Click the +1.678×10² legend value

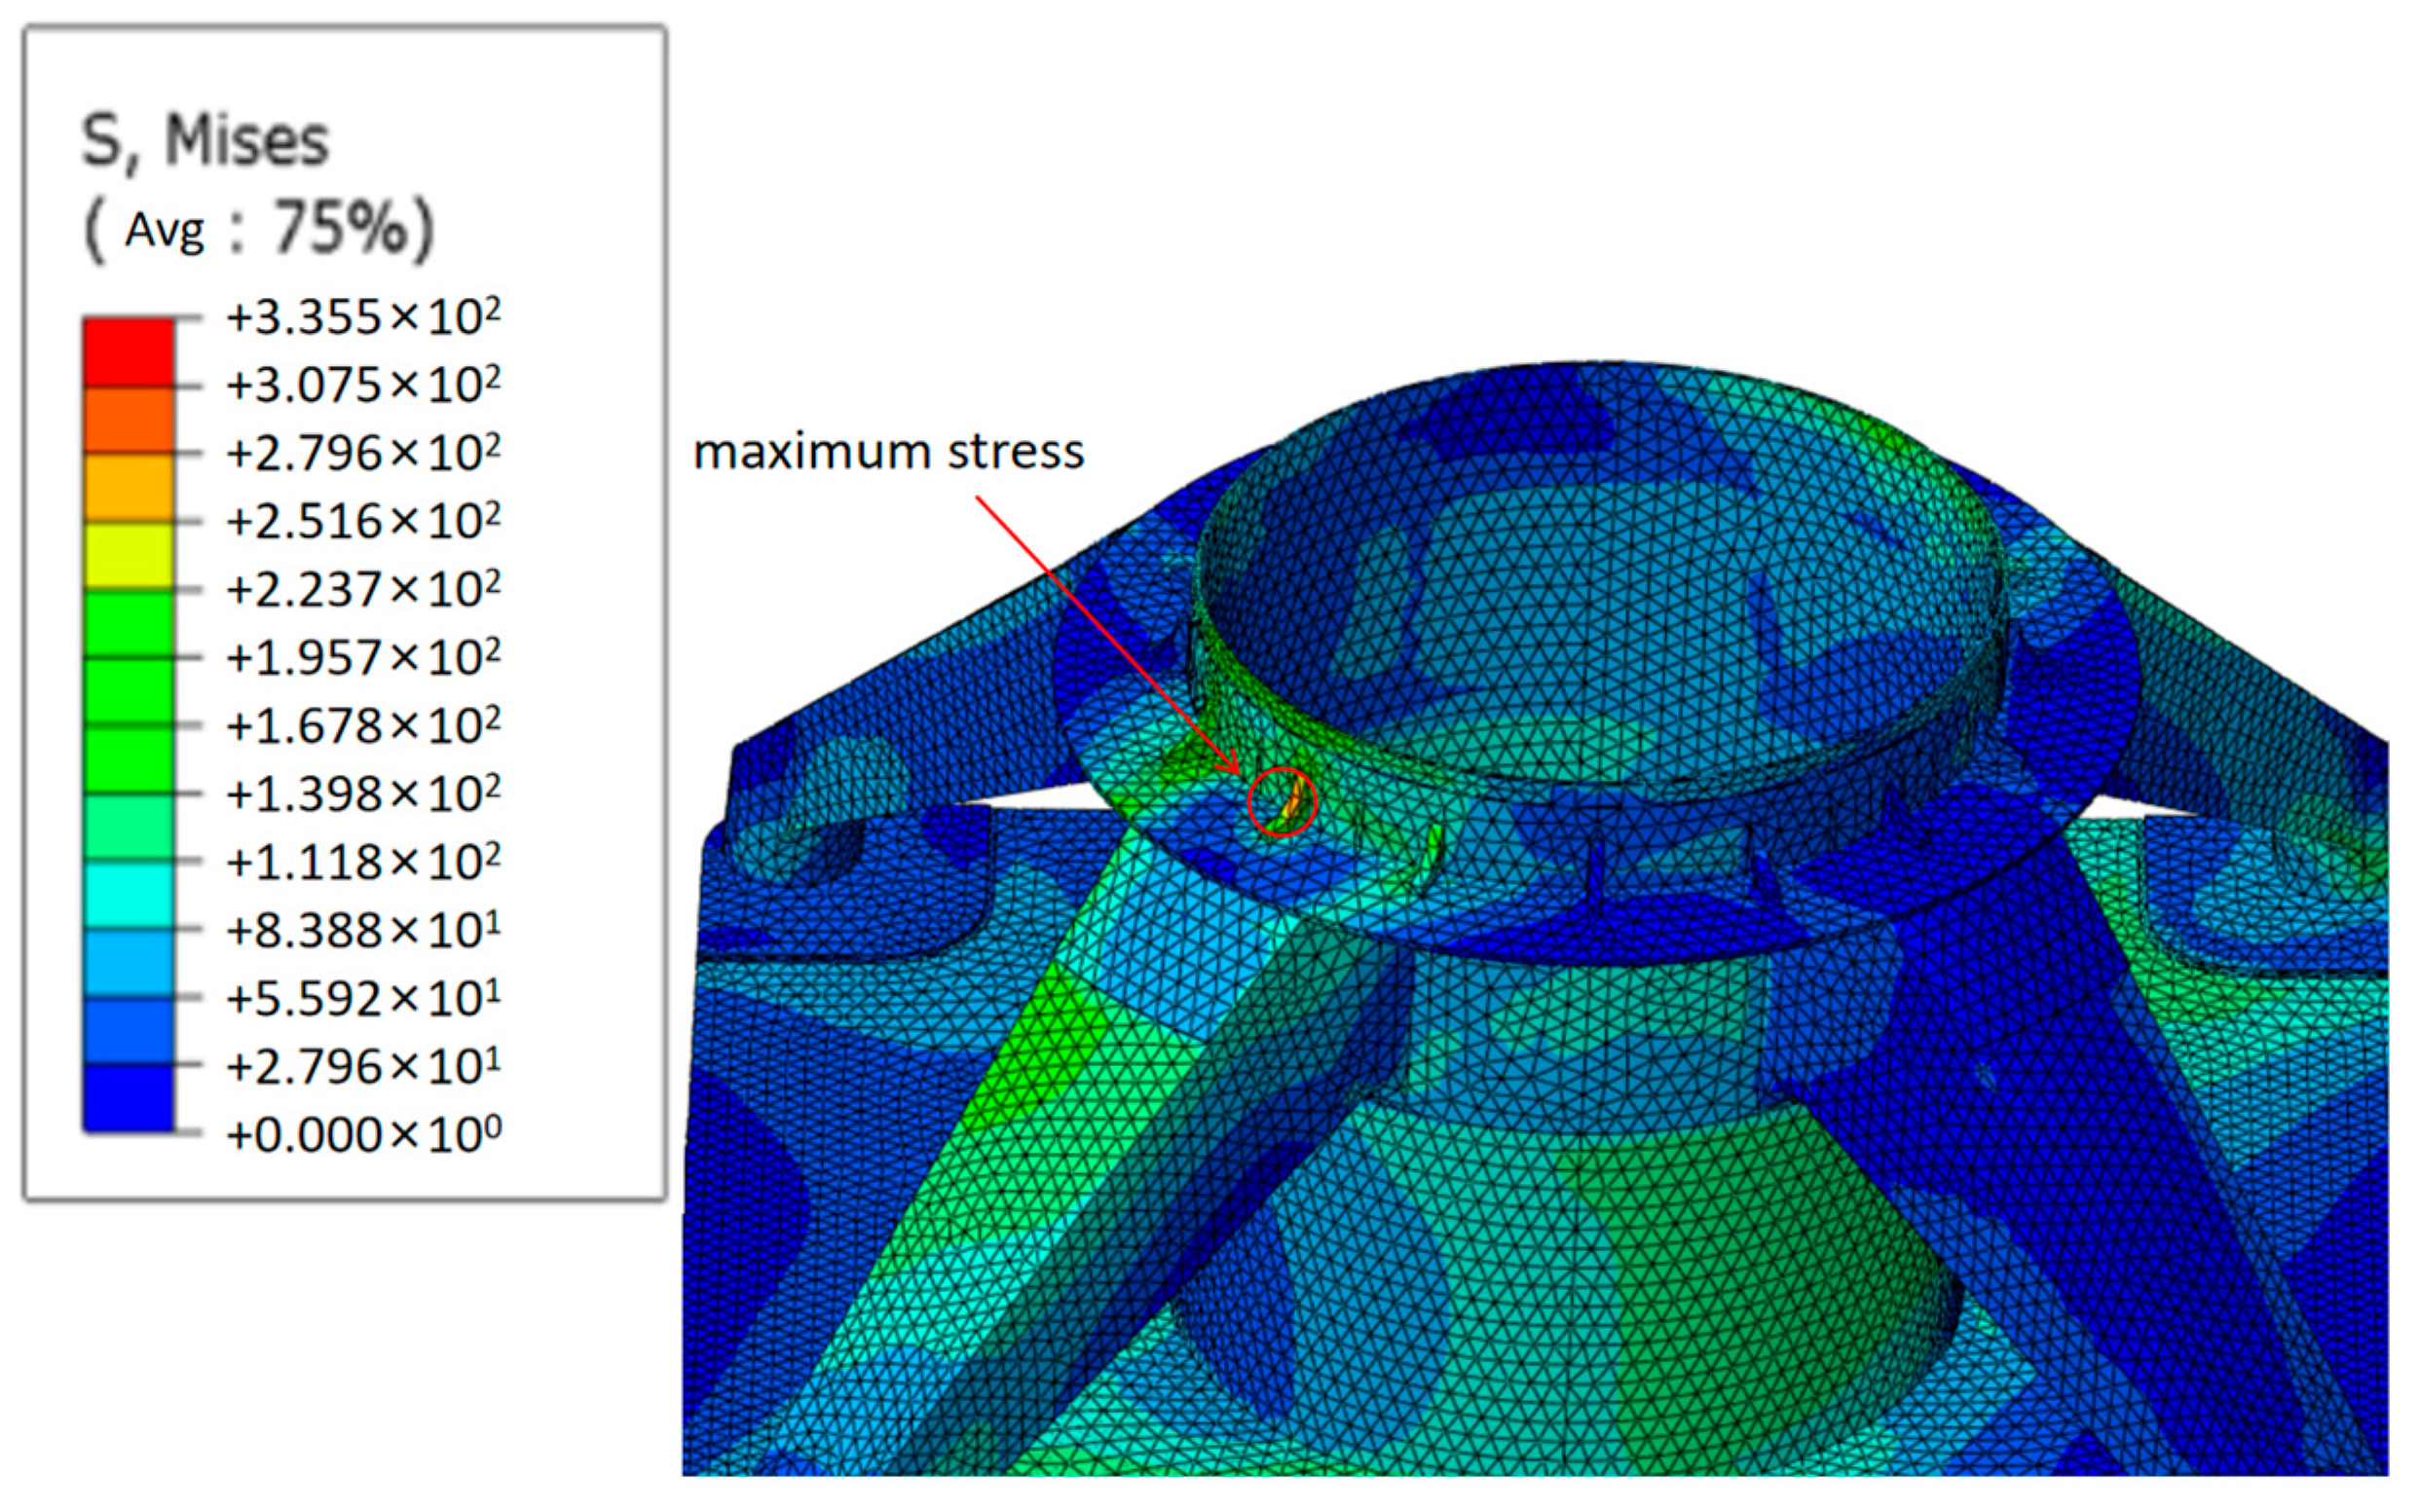[363, 725]
